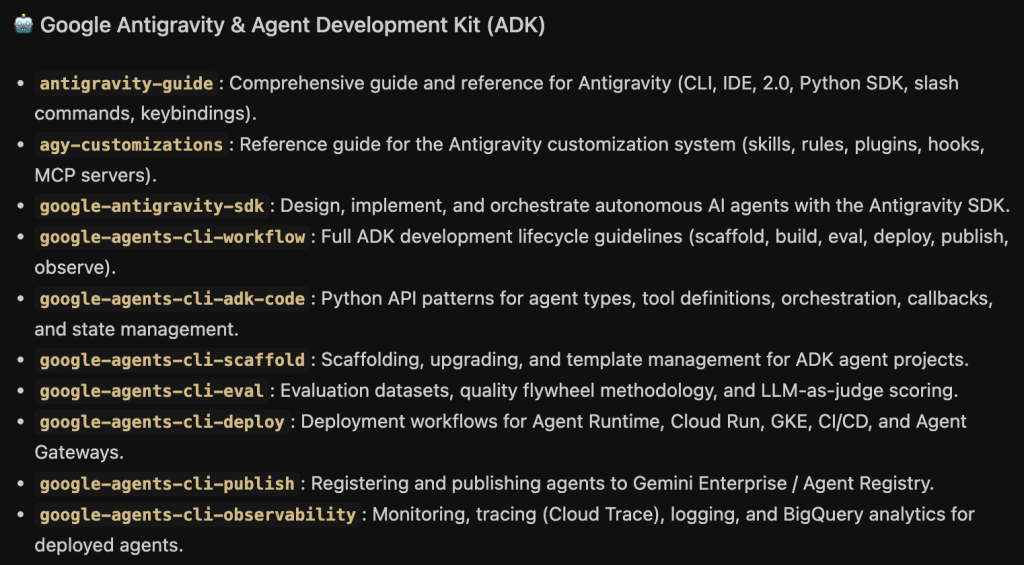
Task: Click text "Evaluation datasets, quality flywheel methodology"
Action: (498, 391)
